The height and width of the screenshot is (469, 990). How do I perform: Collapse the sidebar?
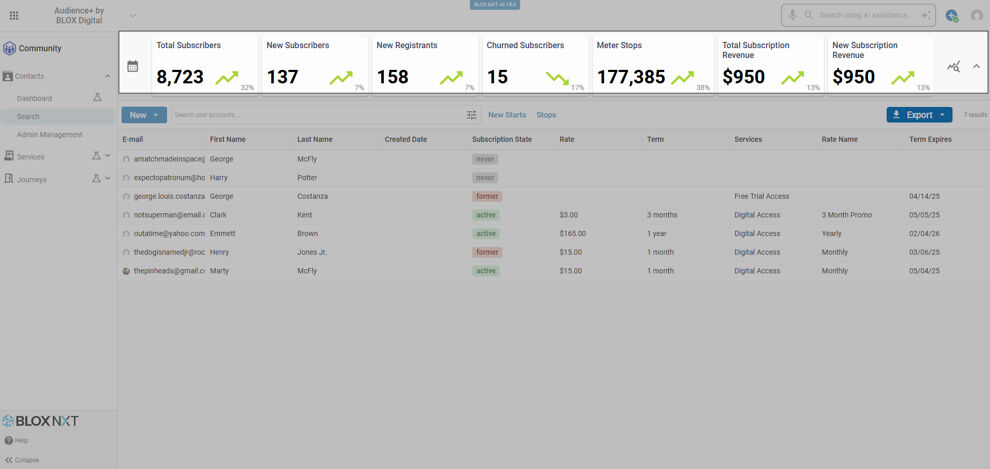[x=22, y=460]
